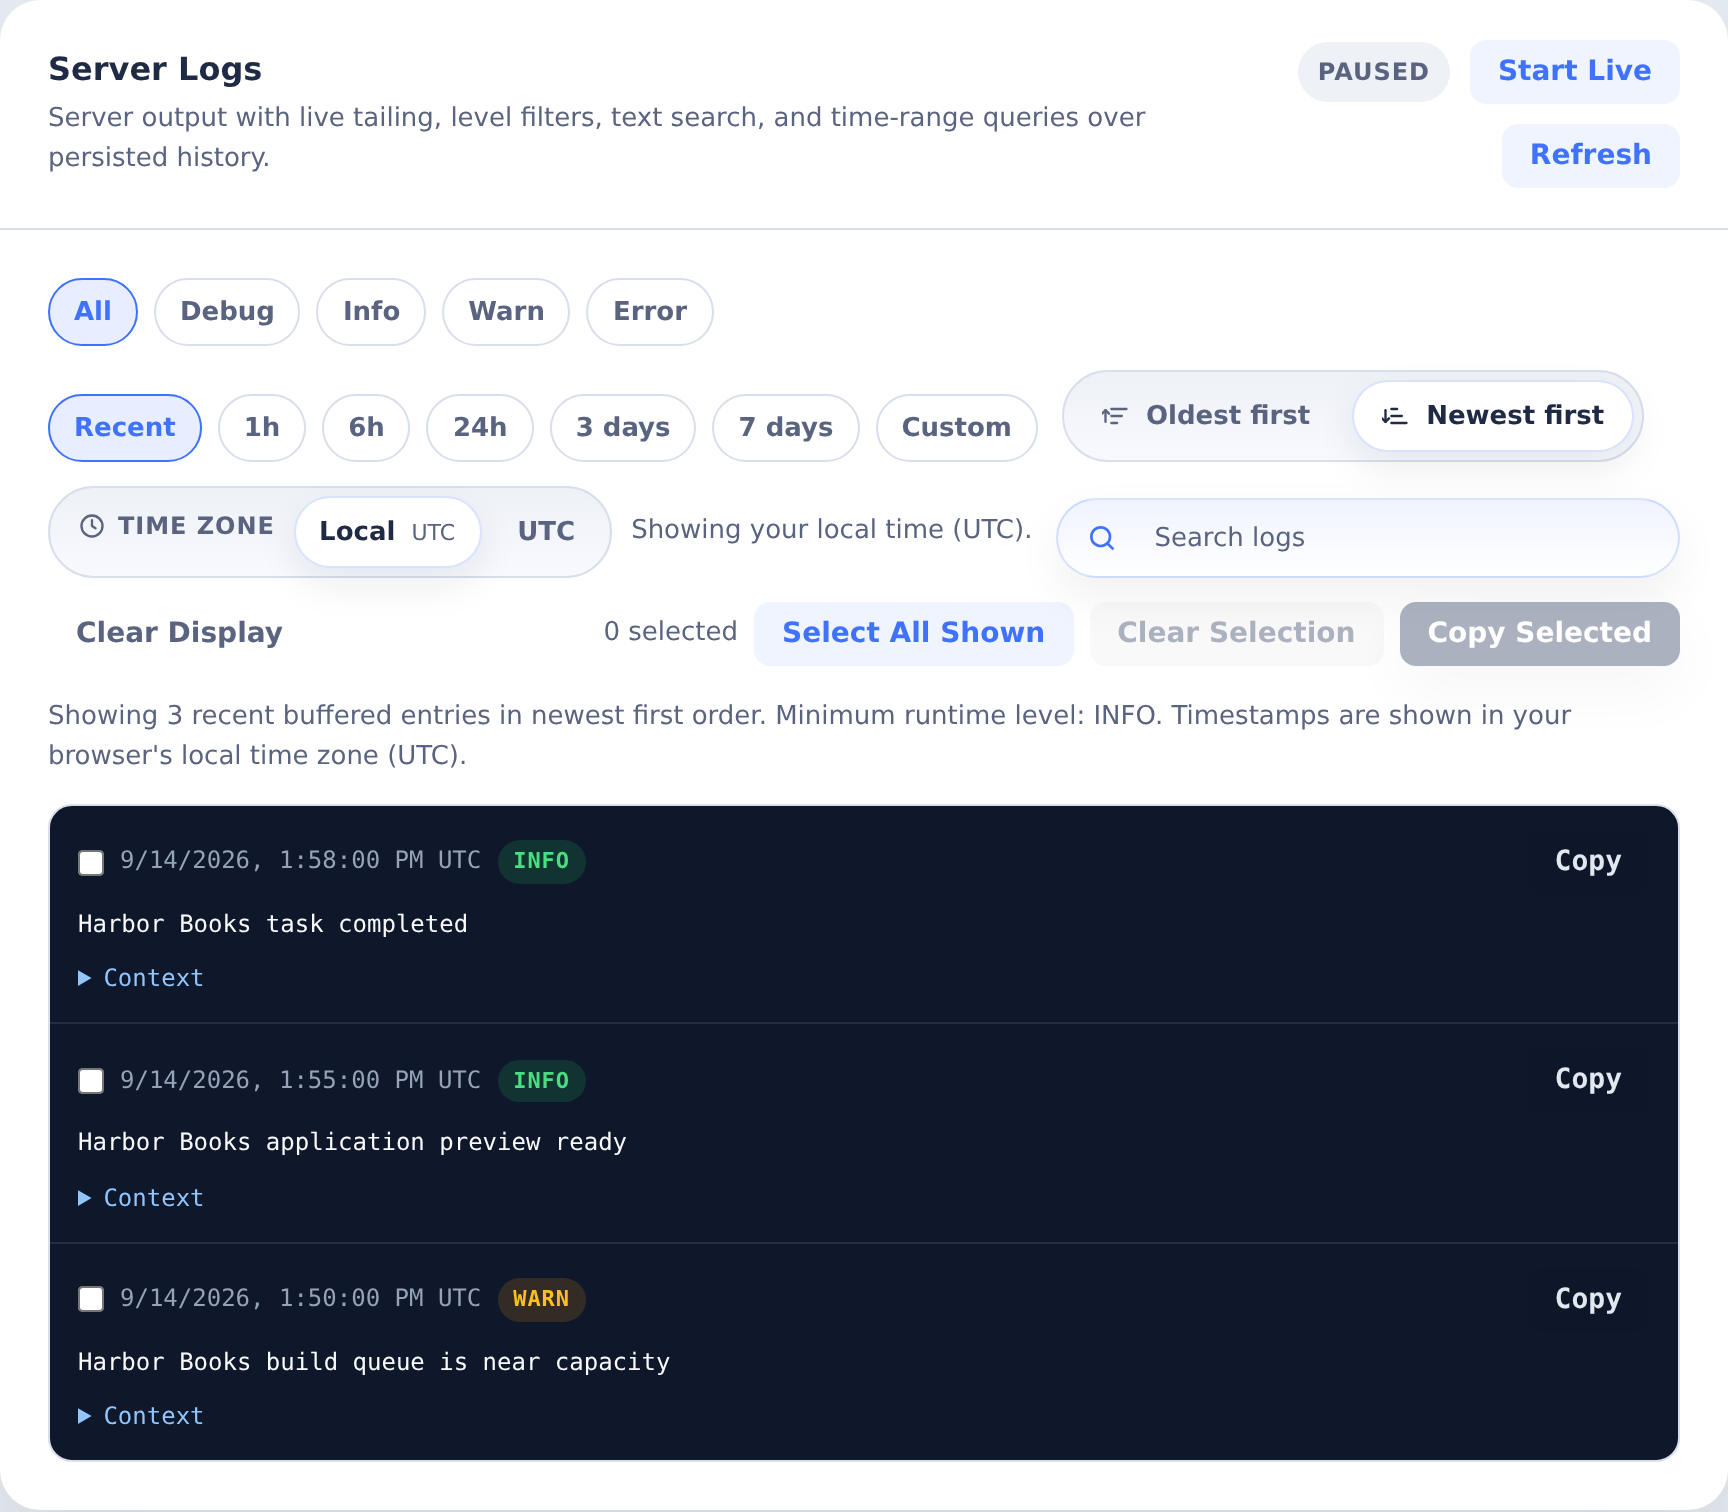Sort logs Newest first
This screenshot has height=1512, width=1728.
pyautogui.click(x=1493, y=416)
